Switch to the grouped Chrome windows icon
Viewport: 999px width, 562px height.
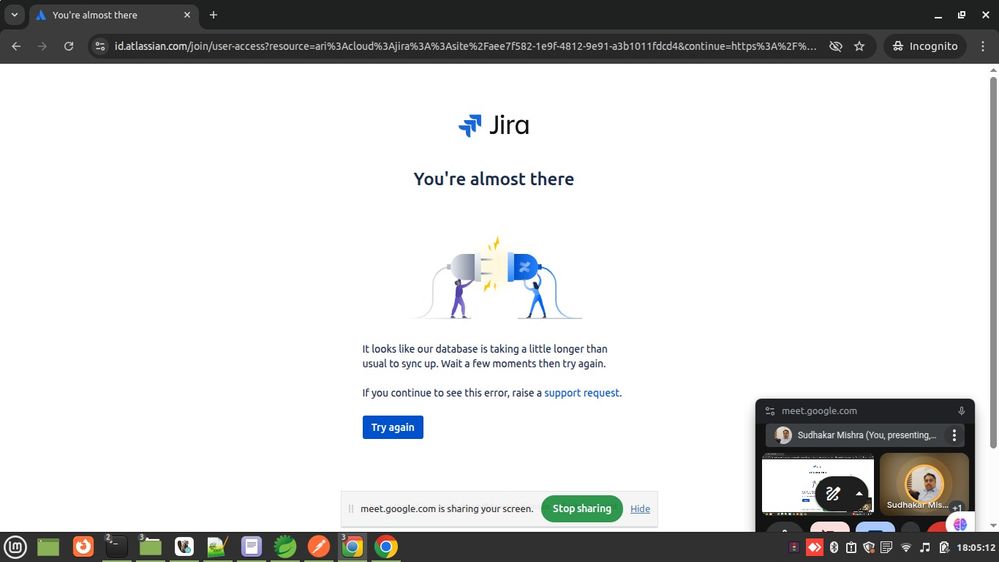point(352,547)
